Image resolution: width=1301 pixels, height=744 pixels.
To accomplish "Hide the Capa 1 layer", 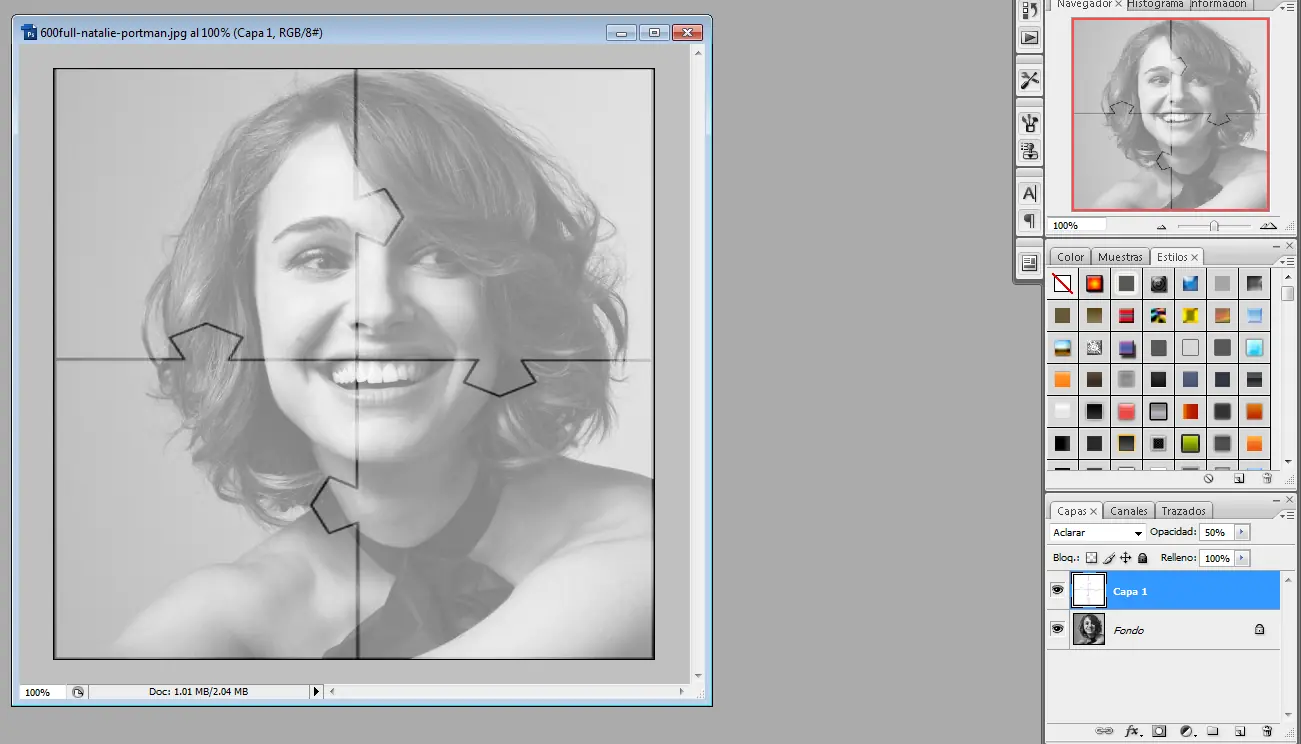I will (1057, 591).
